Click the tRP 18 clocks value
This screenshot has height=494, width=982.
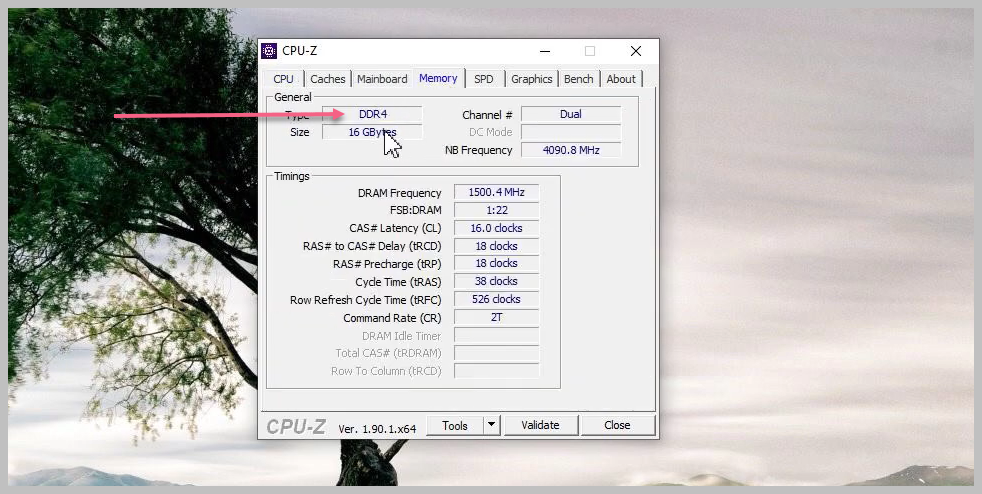point(497,264)
